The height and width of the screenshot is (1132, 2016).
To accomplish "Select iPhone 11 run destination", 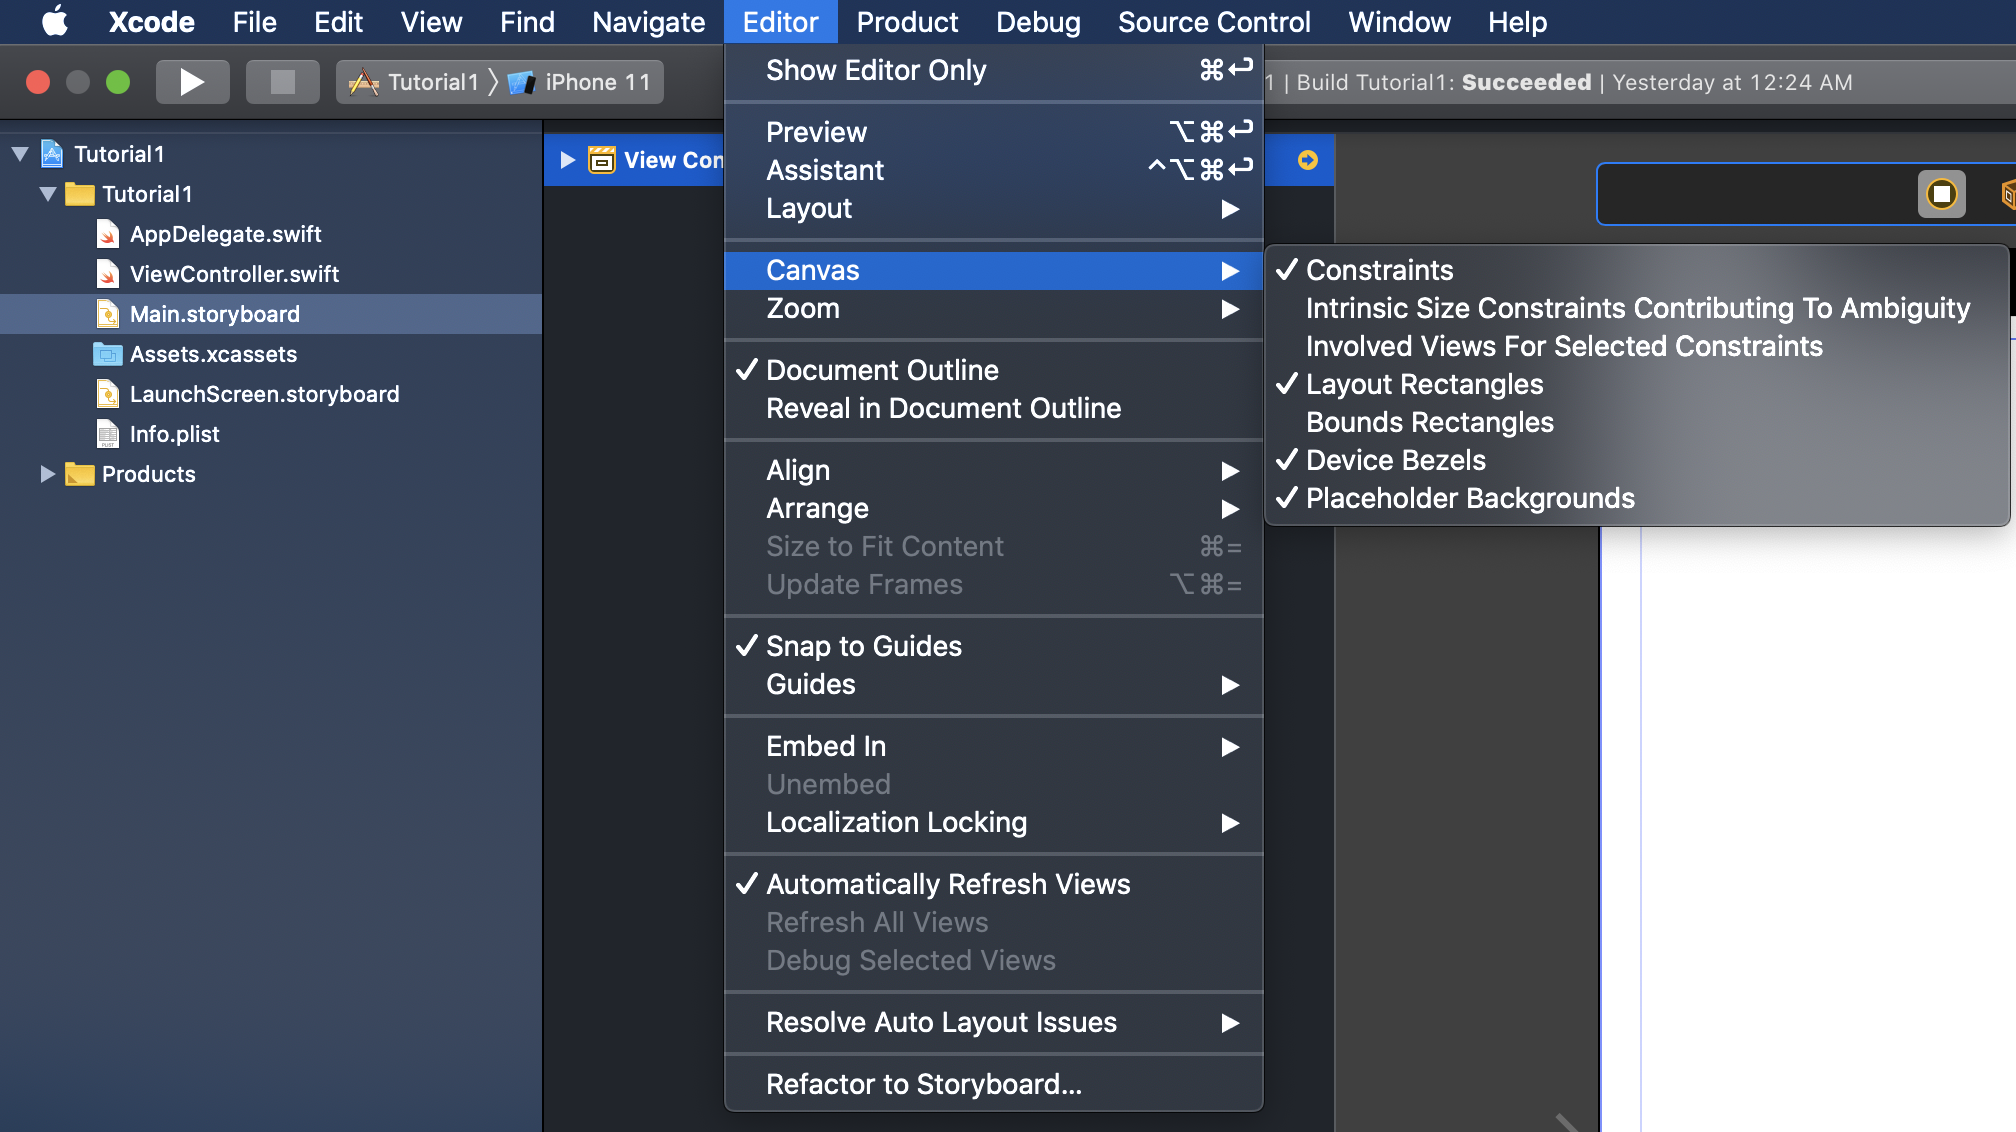I will (596, 82).
